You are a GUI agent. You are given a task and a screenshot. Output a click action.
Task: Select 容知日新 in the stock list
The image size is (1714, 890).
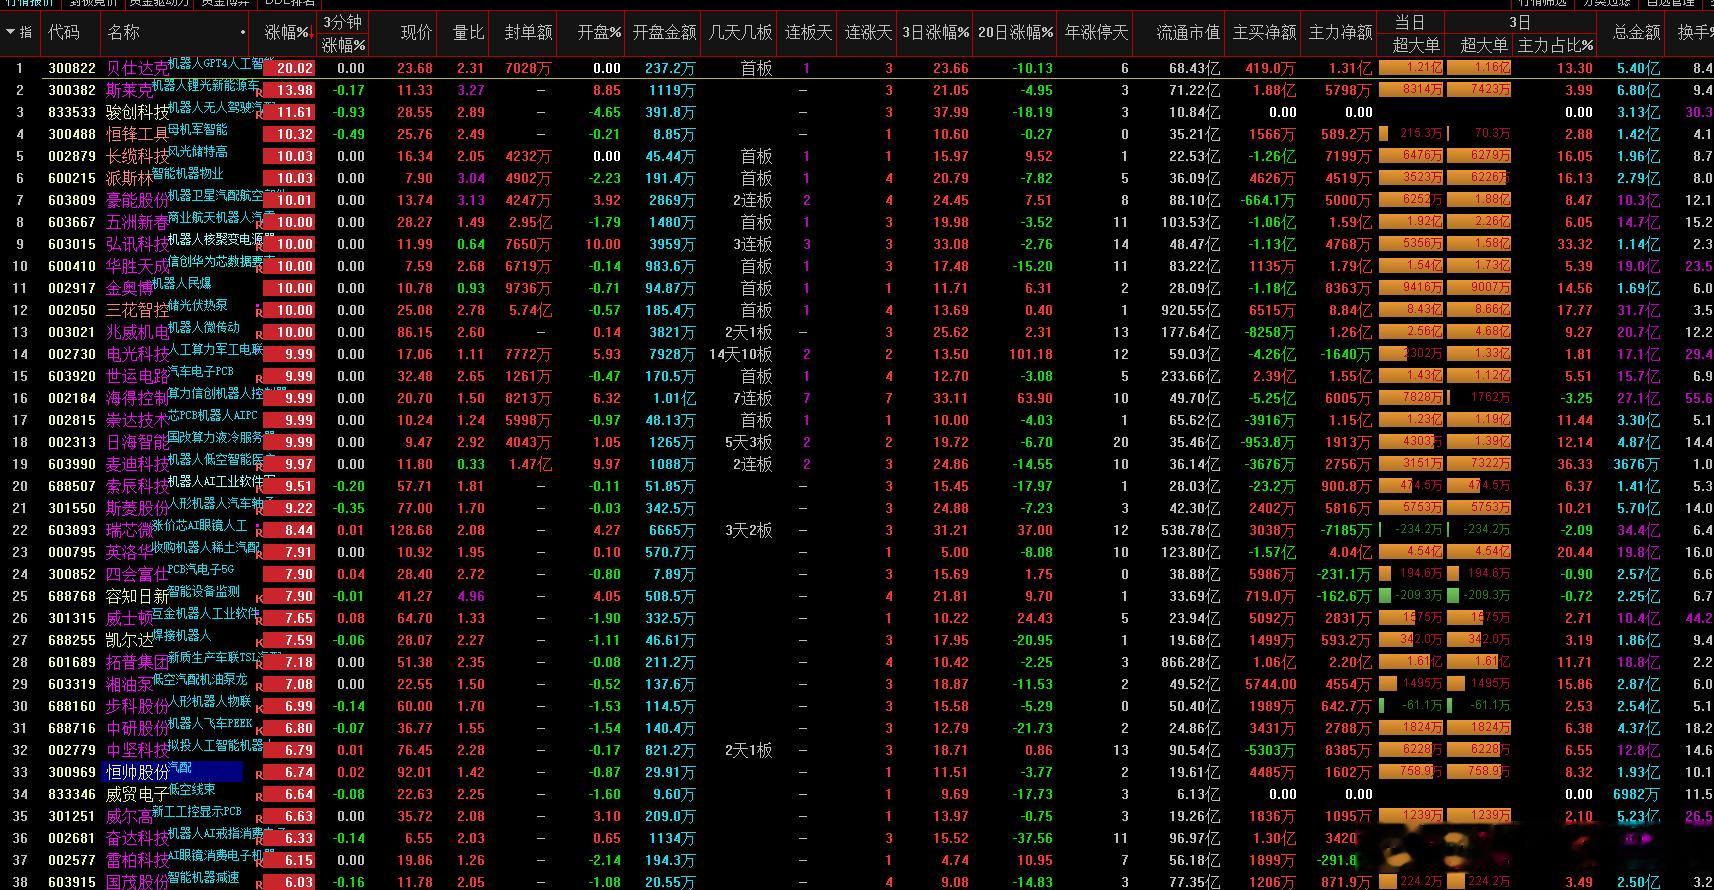pyautogui.click(x=137, y=596)
